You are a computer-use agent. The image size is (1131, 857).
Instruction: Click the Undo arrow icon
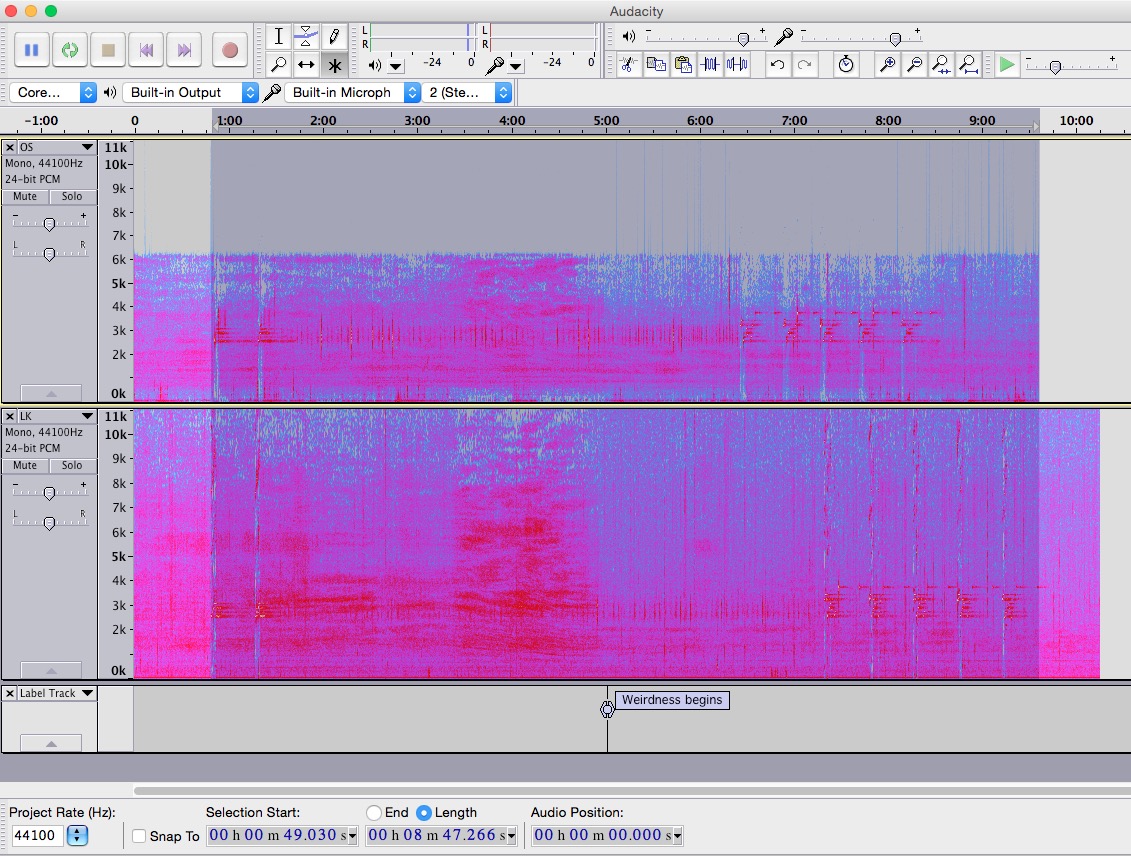tap(777, 65)
